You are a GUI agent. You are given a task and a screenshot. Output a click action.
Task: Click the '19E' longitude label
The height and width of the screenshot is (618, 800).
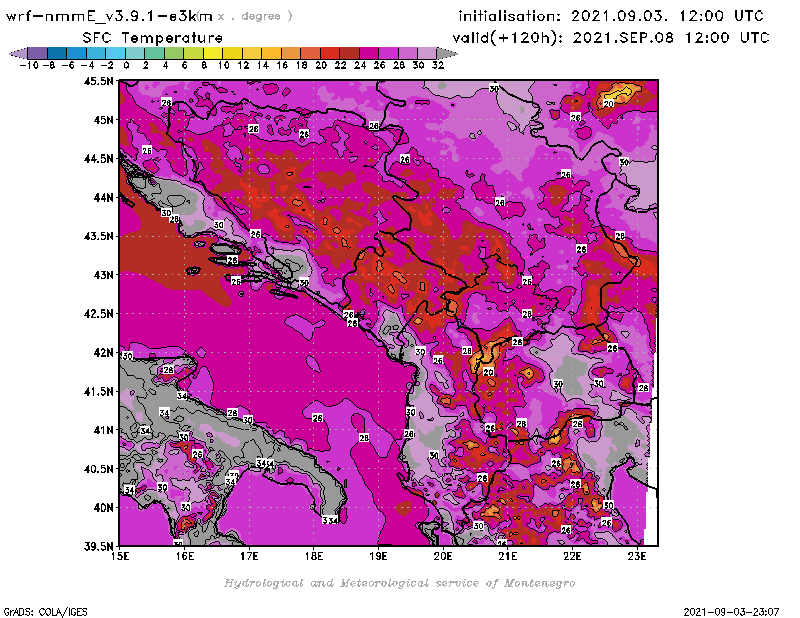click(378, 556)
